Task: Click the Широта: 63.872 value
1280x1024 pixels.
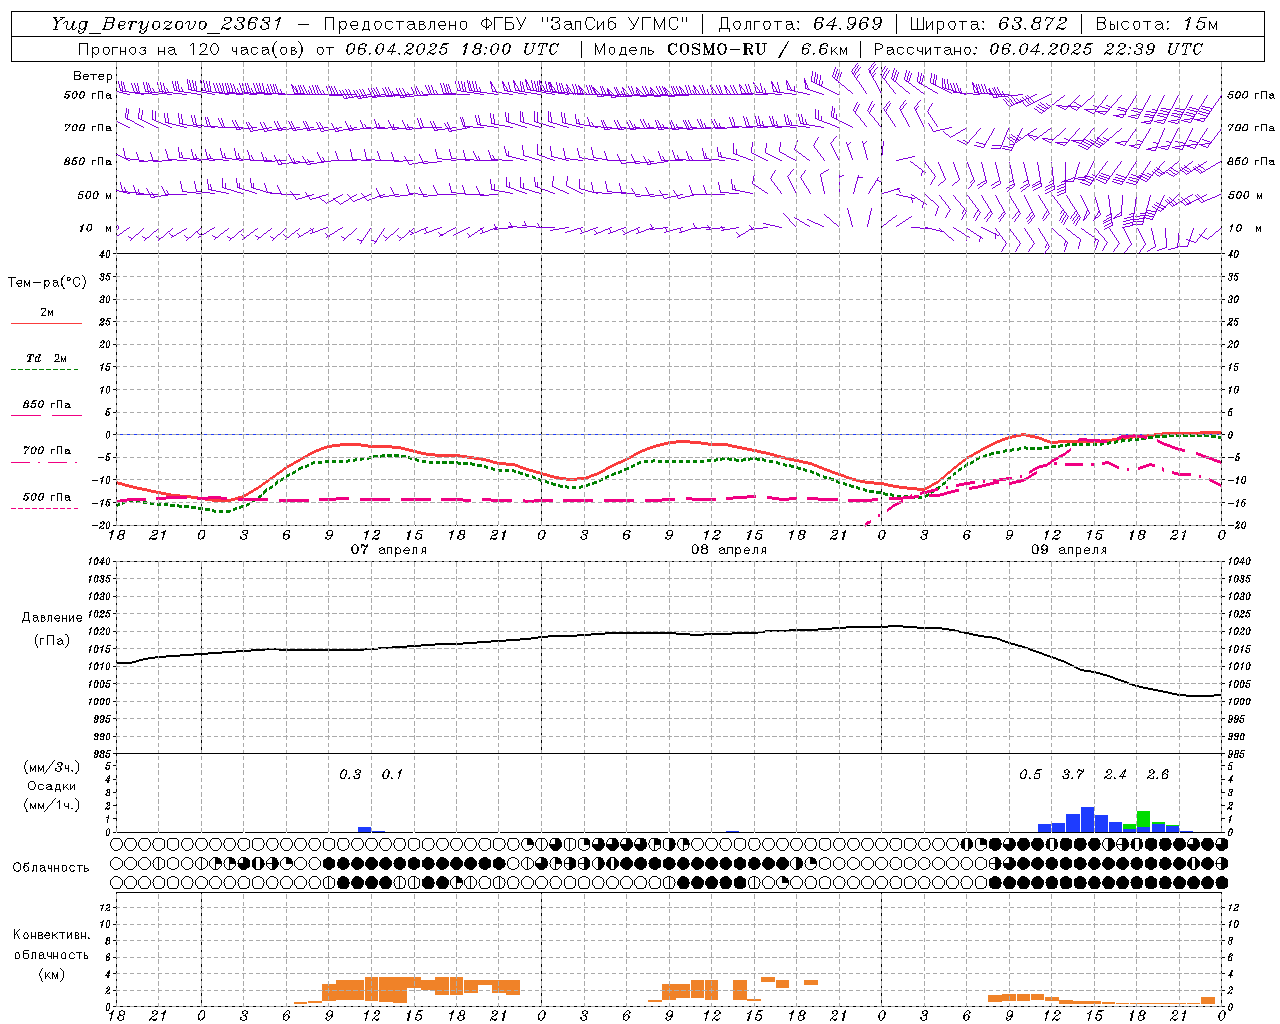Action: tap(988, 24)
